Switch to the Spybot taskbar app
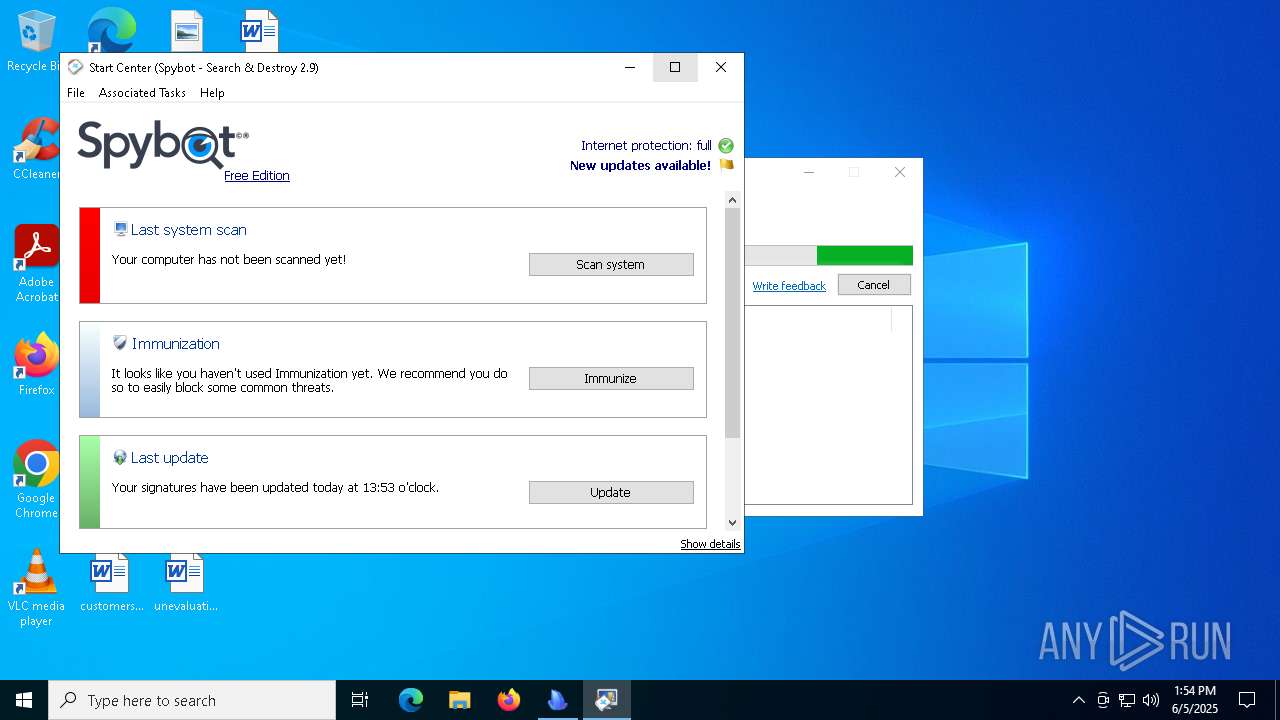The image size is (1280, 720). point(558,700)
